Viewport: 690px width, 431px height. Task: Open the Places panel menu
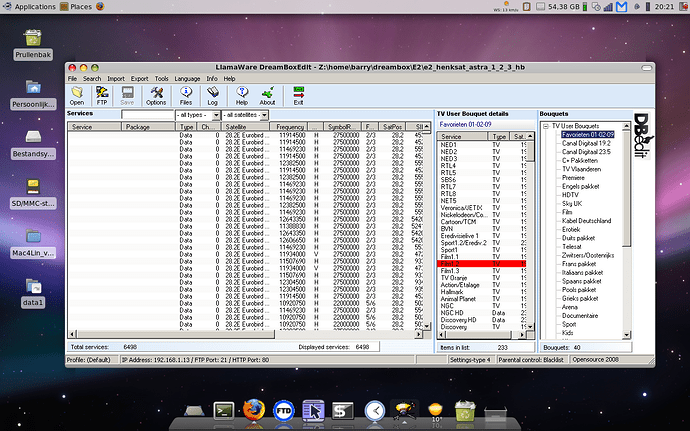pyautogui.click(x=76, y=7)
